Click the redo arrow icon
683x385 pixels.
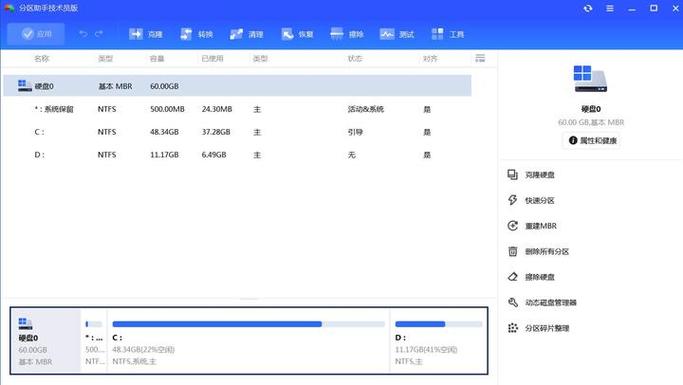[99, 34]
